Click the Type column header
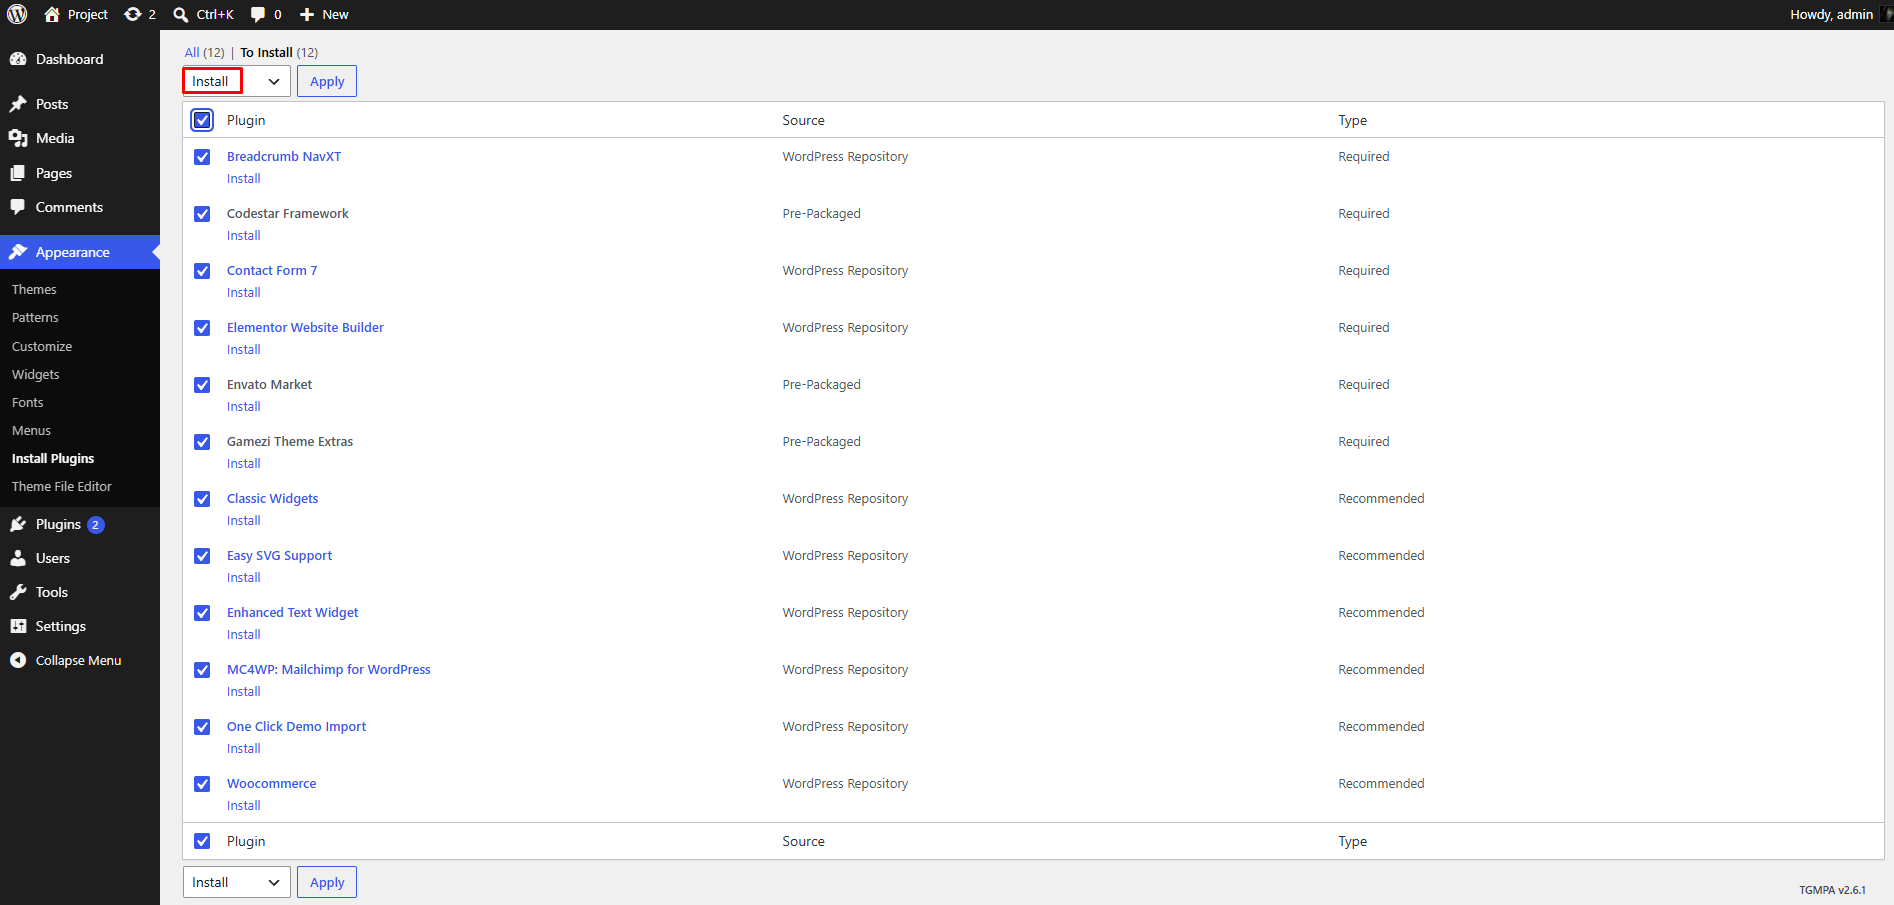1894x905 pixels. point(1352,120)
